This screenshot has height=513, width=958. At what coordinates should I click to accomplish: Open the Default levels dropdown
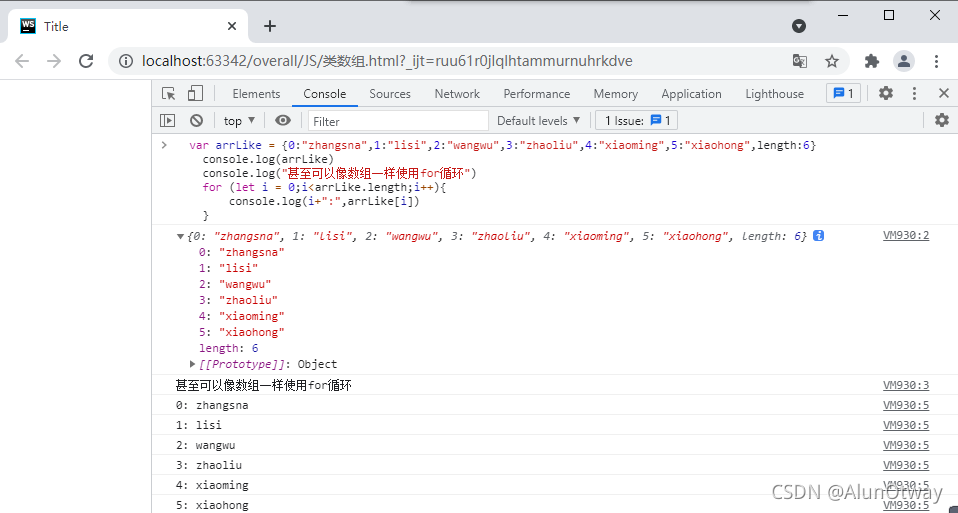tap(538, 121)
